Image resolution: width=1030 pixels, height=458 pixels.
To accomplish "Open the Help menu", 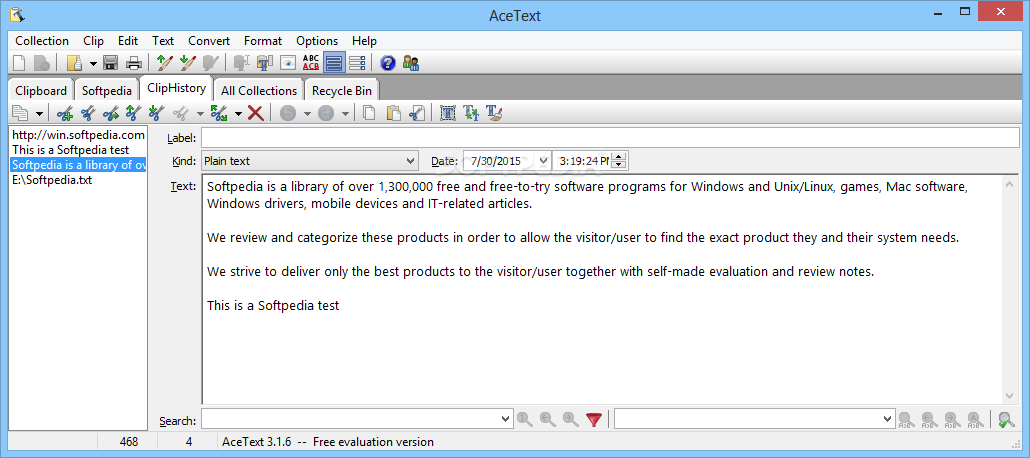I will [365, 41].
